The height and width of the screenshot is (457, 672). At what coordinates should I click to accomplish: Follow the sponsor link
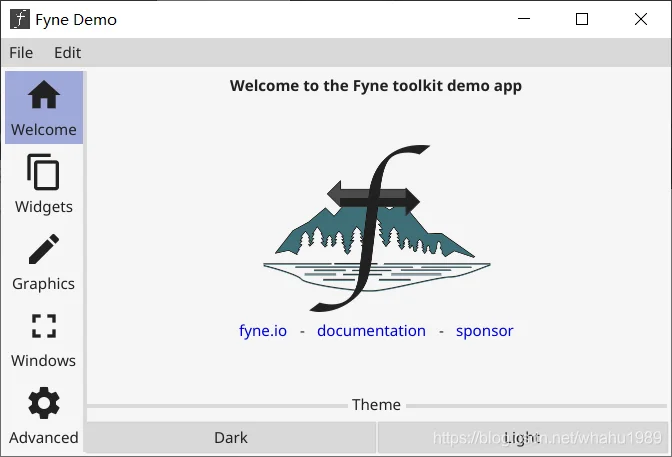(484, 331)
